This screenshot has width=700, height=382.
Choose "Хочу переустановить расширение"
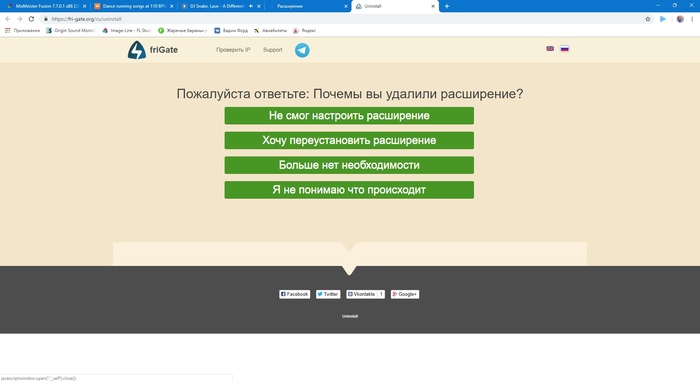349,140
